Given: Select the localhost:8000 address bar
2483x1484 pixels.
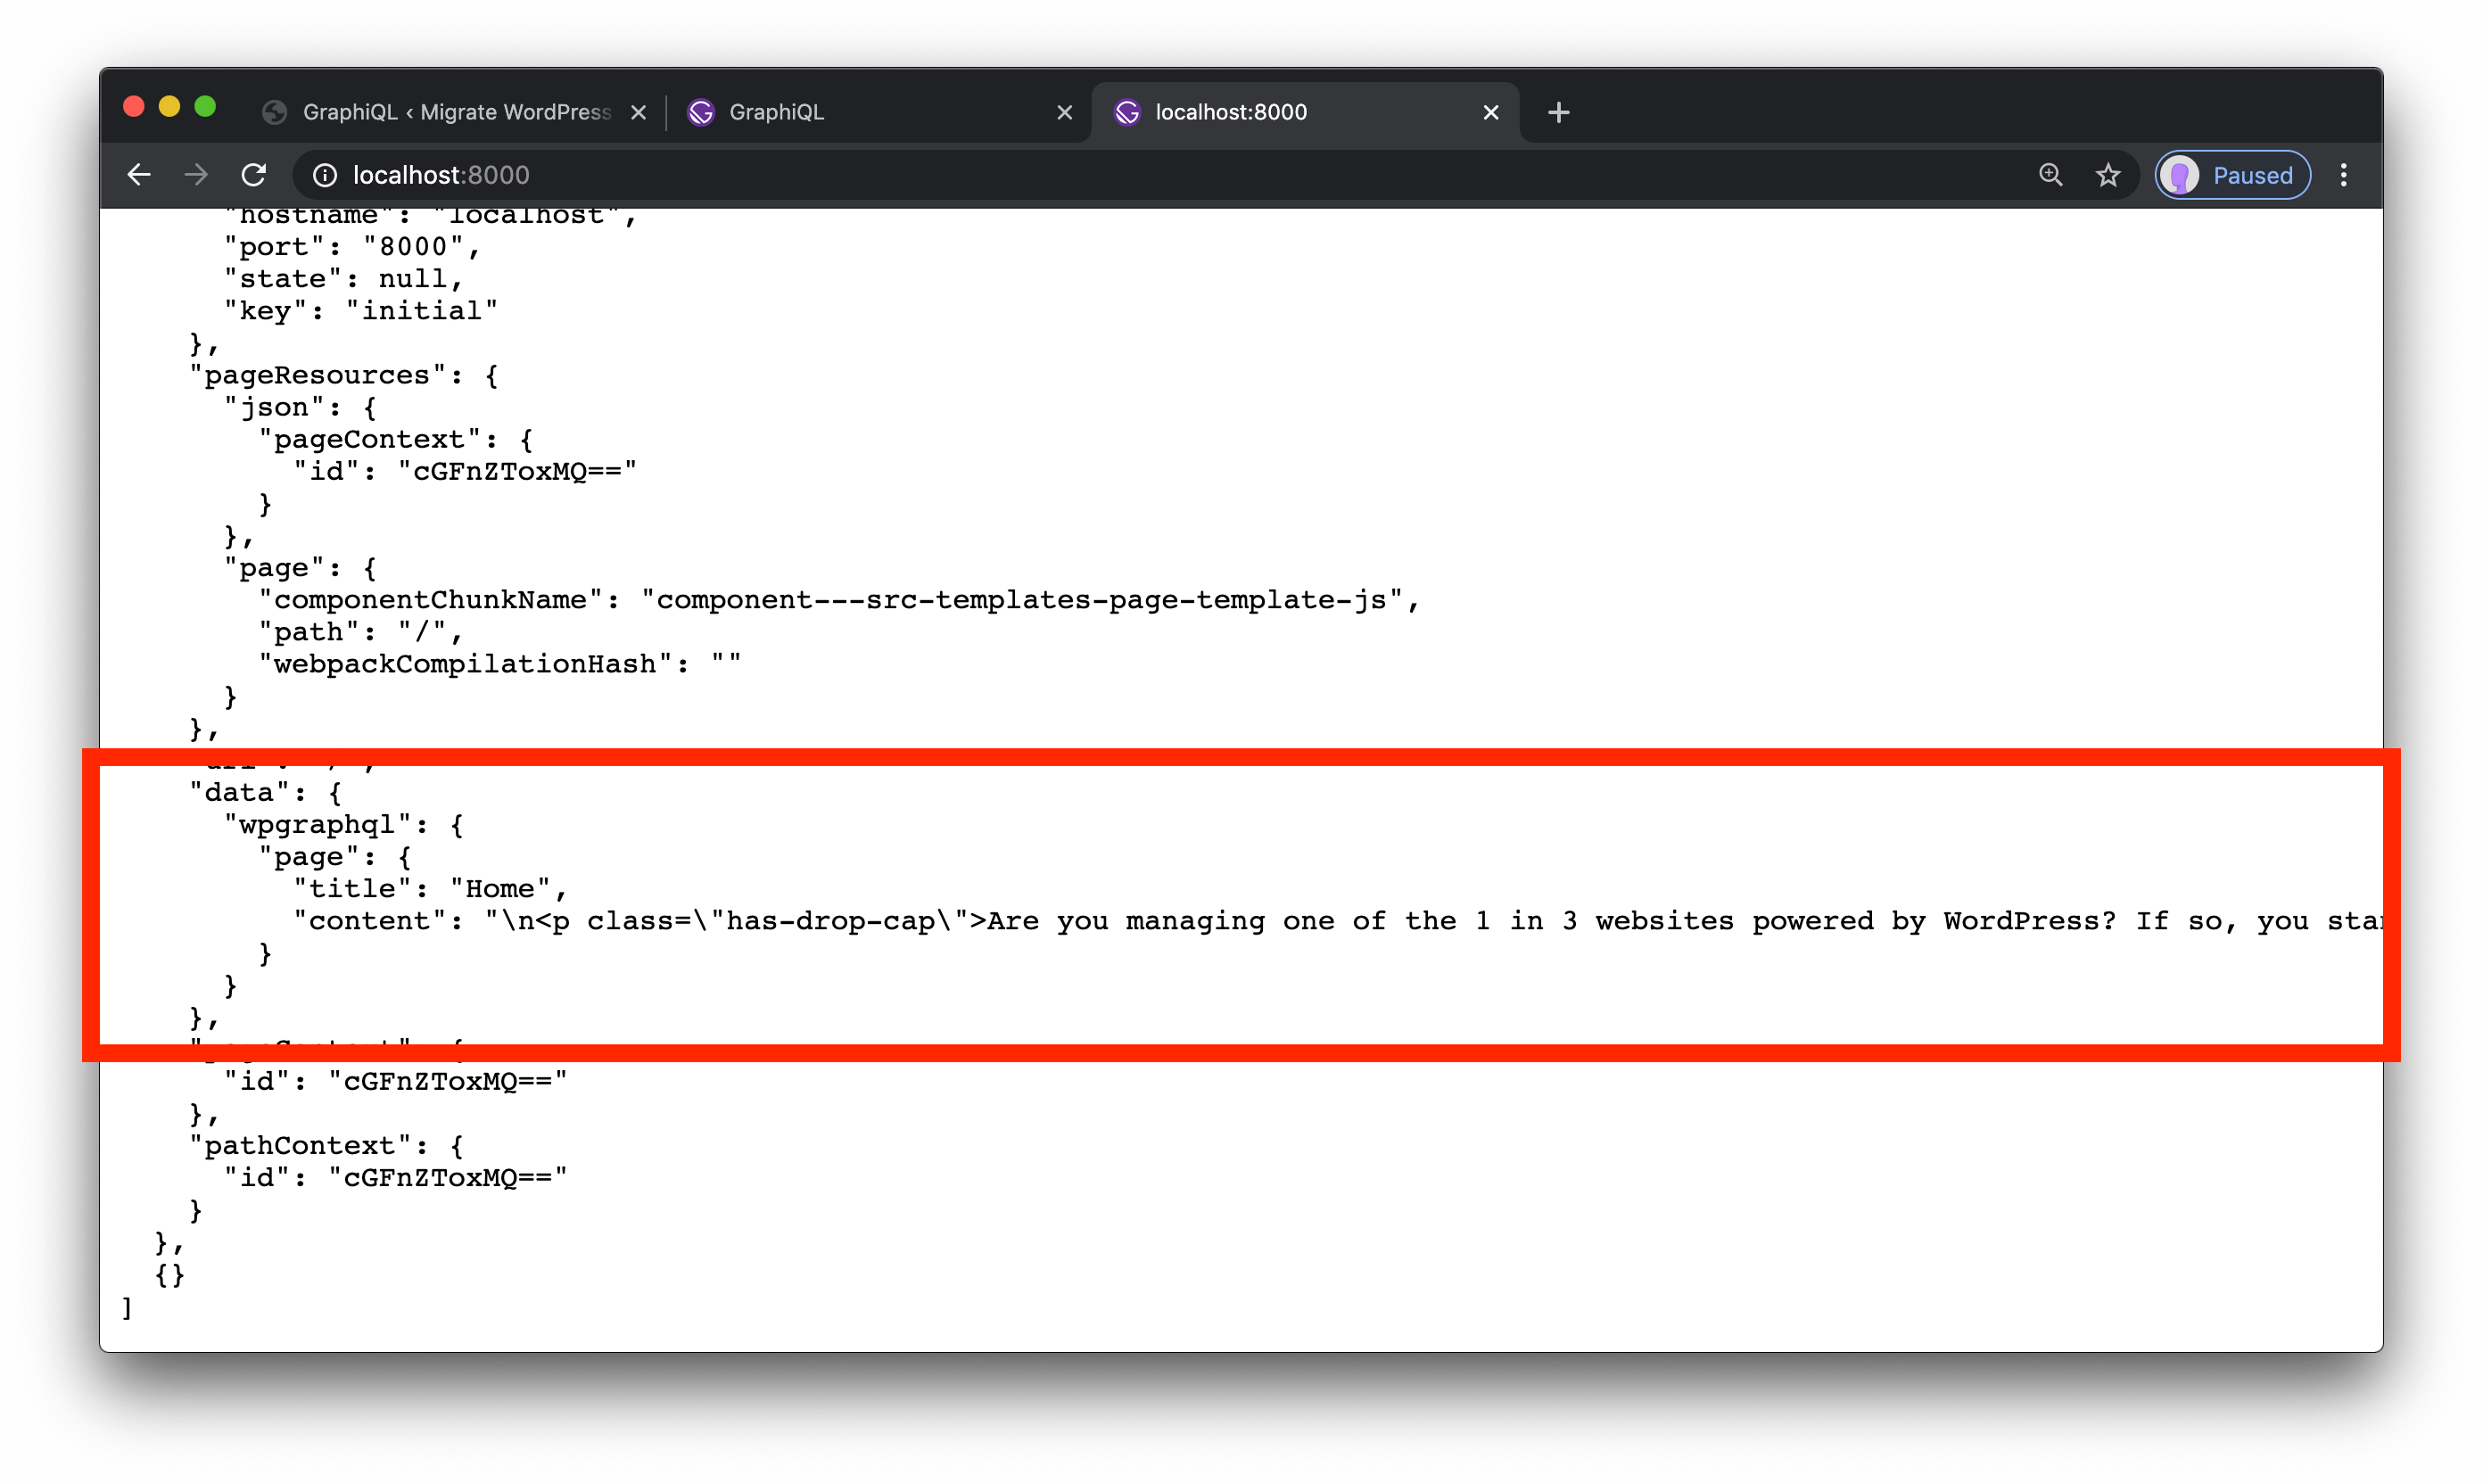Looking at the screenshot, I should coord(443,175).
